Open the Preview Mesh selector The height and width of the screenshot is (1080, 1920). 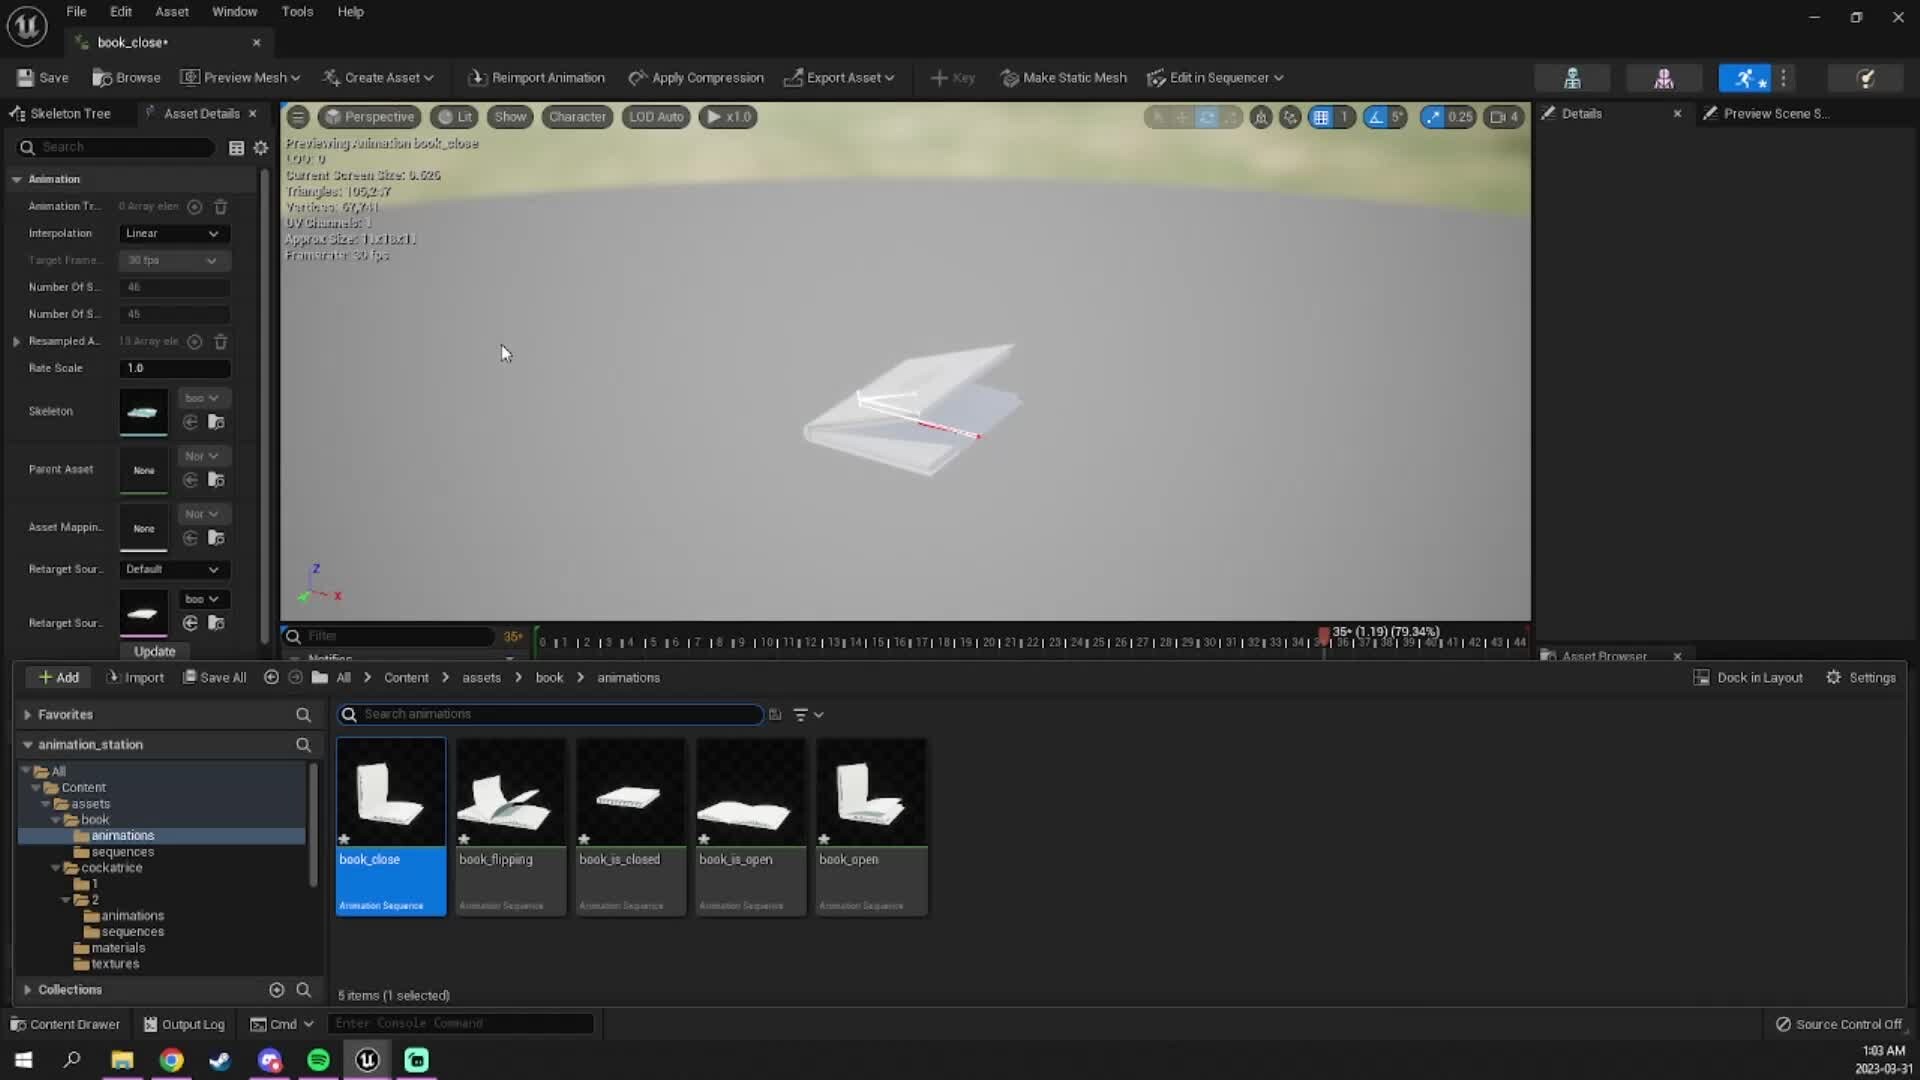pos(238,77)
